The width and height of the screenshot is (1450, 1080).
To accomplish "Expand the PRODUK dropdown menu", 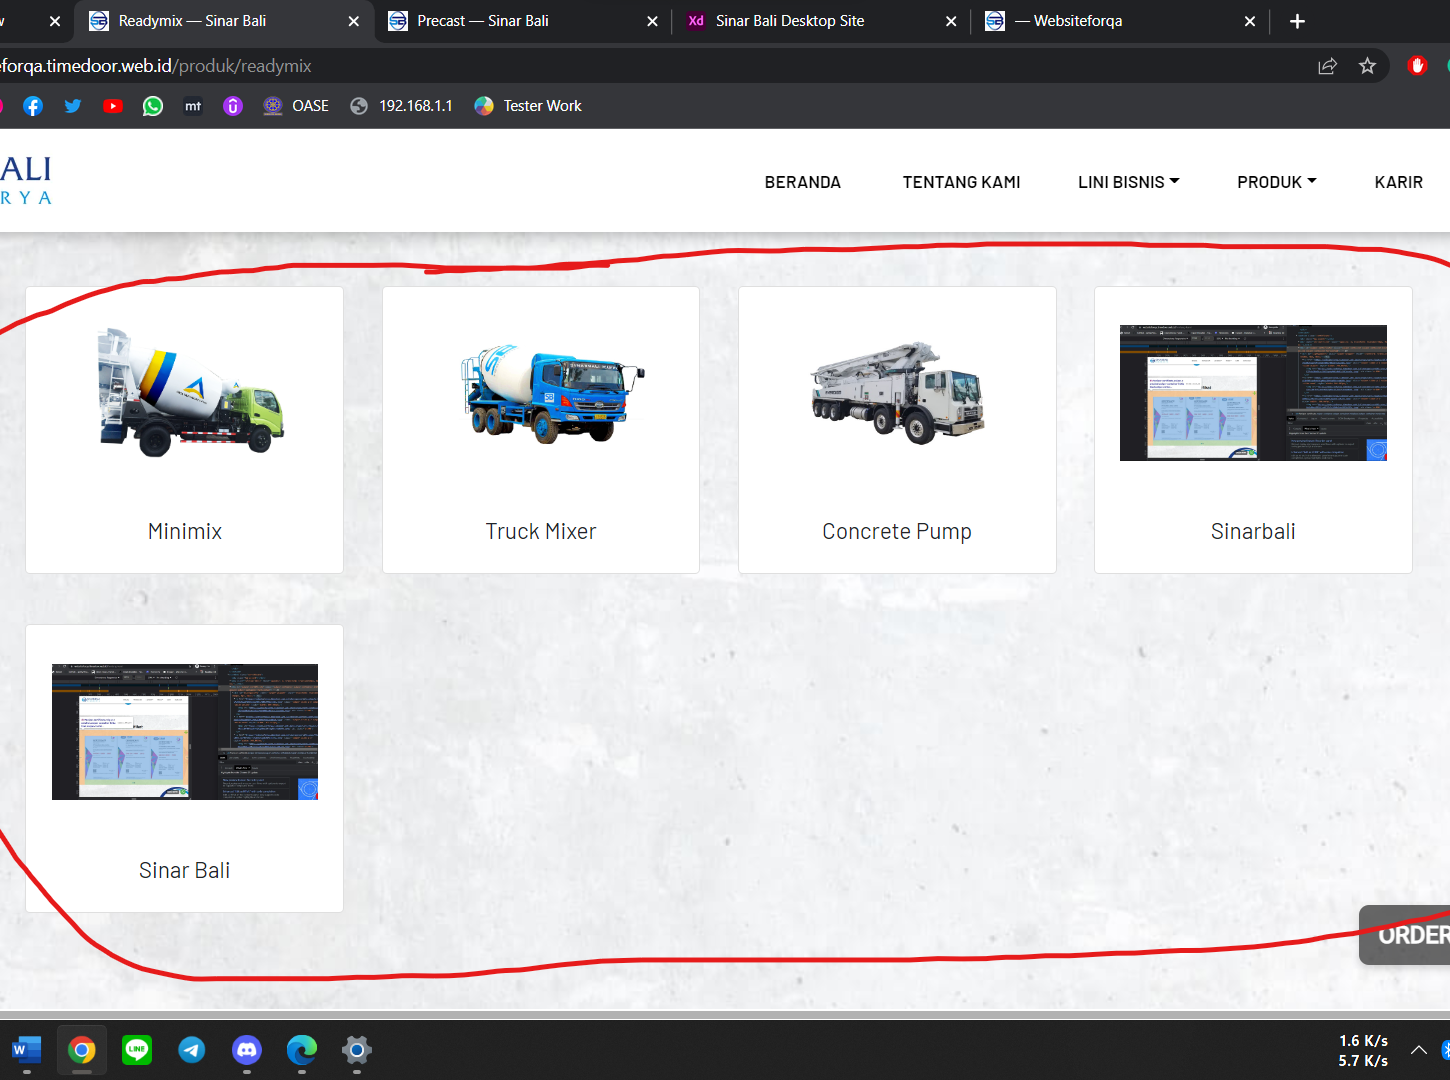I will 1276,182.
